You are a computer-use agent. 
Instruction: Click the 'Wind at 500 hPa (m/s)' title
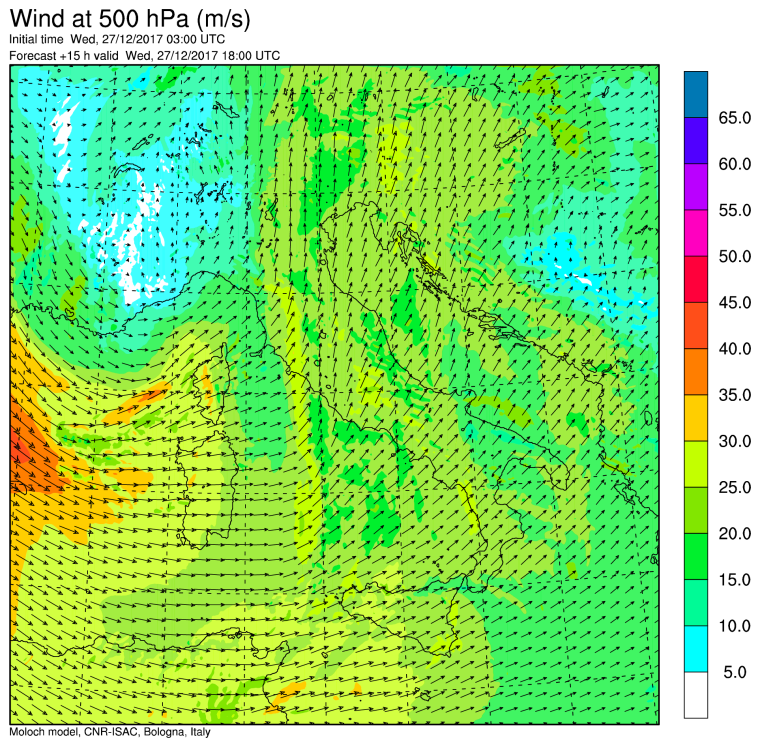130,19
